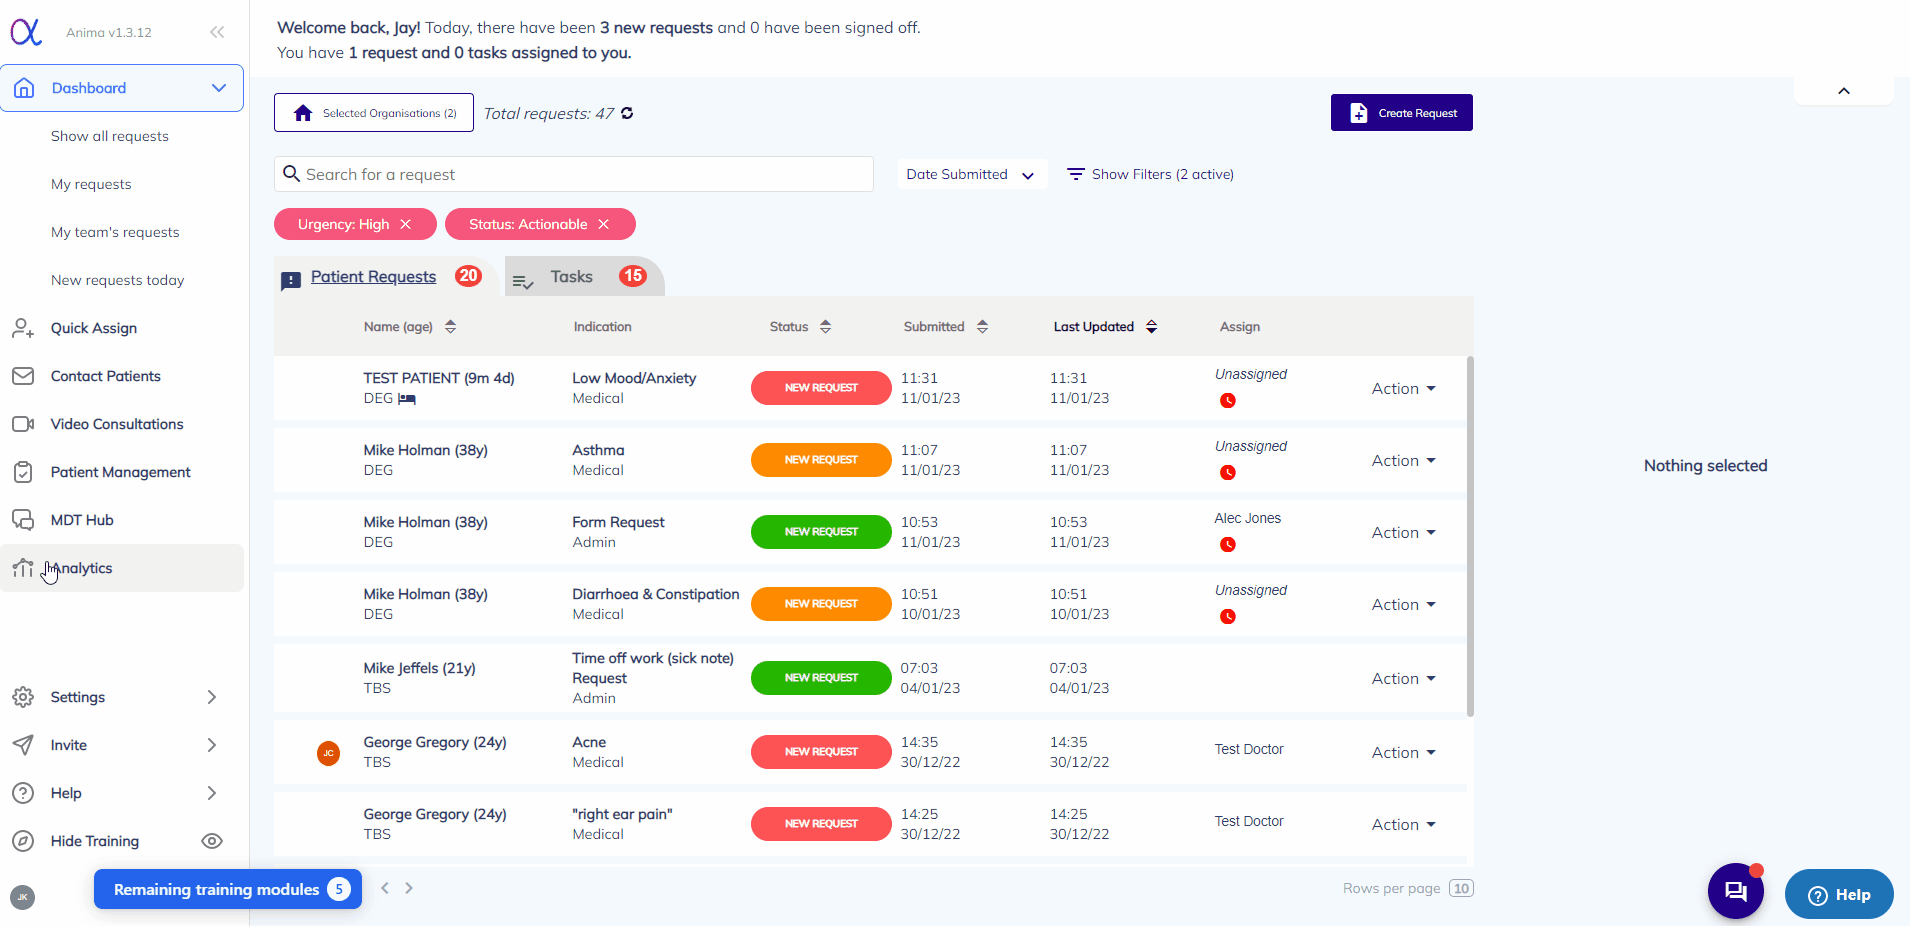
Task: Open Action dropdown for TEST PATIENT row
Action: (1403, 389)
